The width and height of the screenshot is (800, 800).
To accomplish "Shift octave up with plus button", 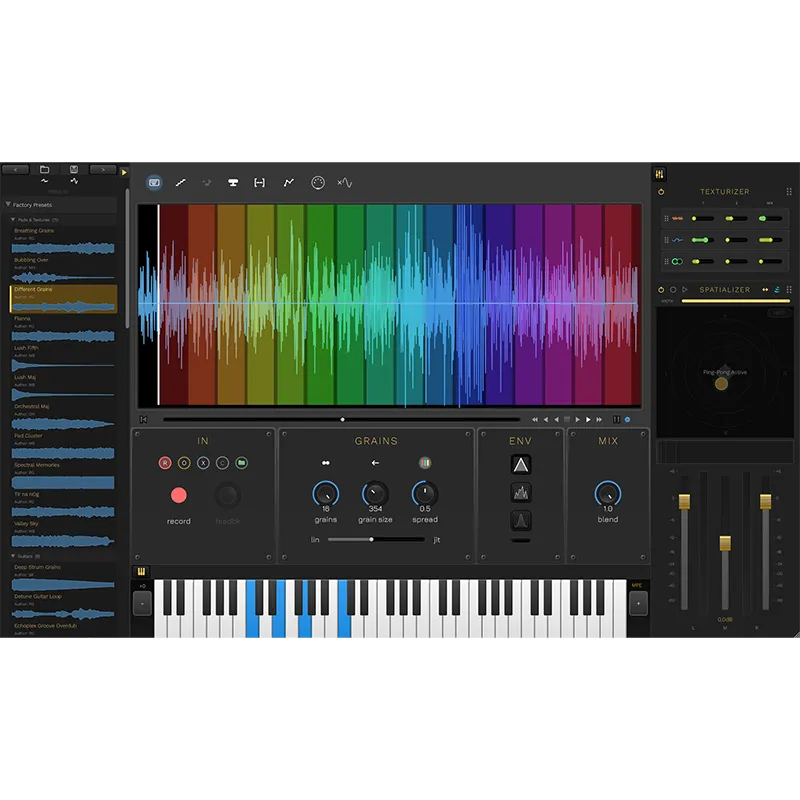I will point(638,604).
